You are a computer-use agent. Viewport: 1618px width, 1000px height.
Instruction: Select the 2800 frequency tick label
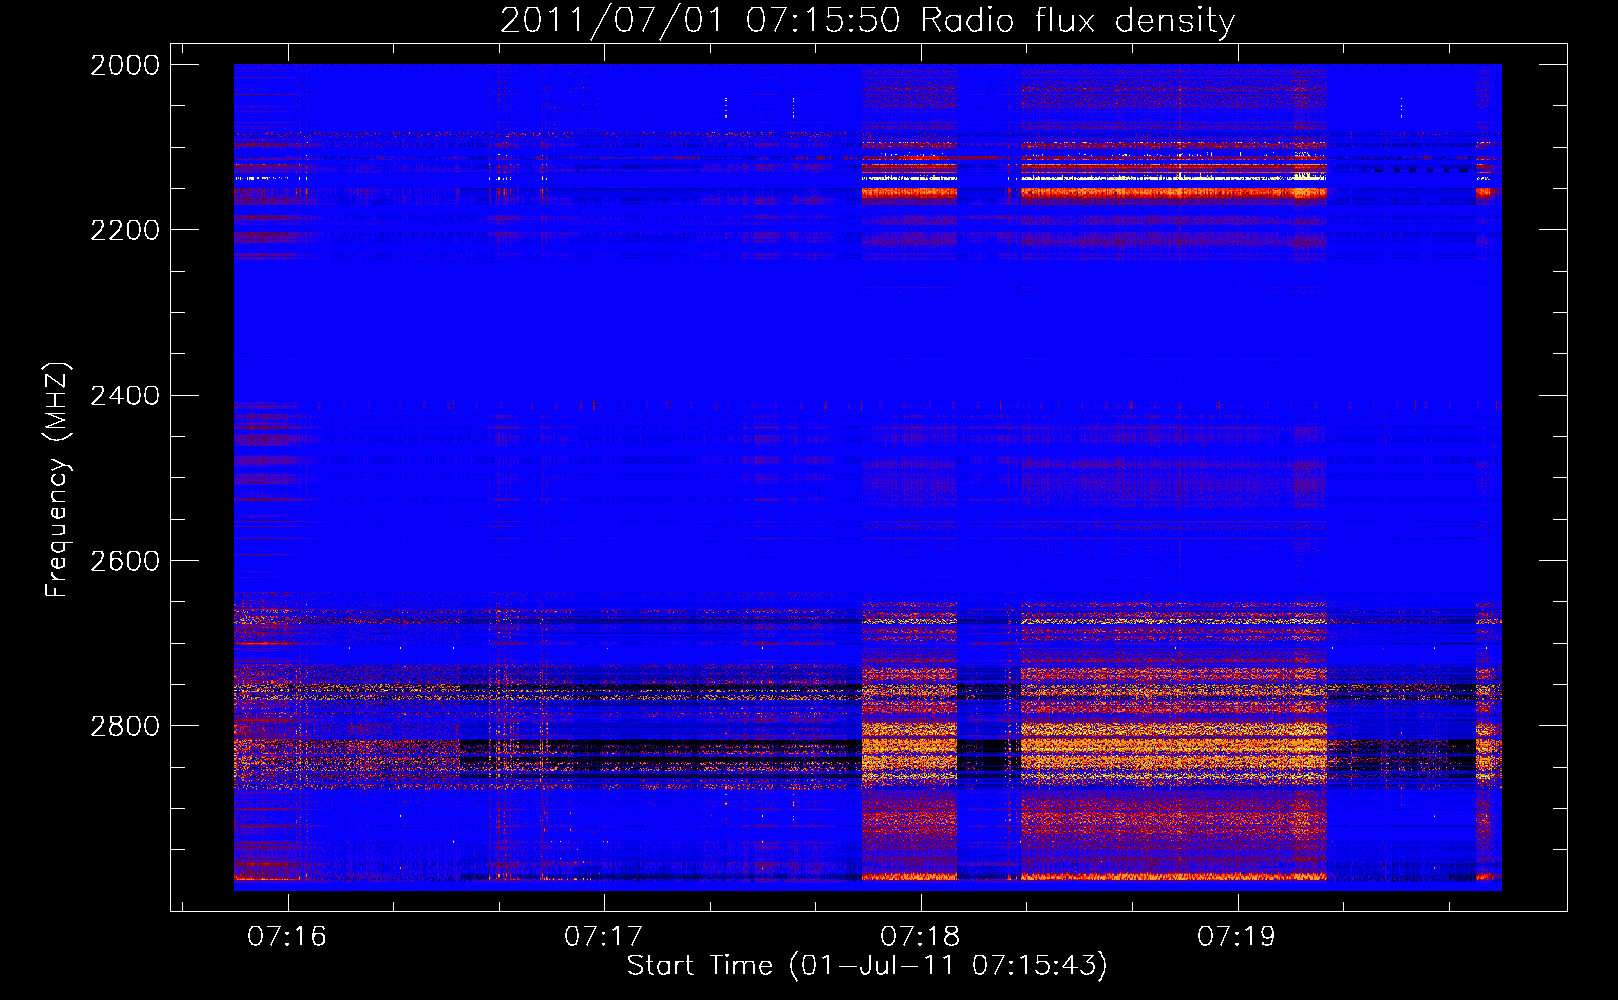point(125,726)
